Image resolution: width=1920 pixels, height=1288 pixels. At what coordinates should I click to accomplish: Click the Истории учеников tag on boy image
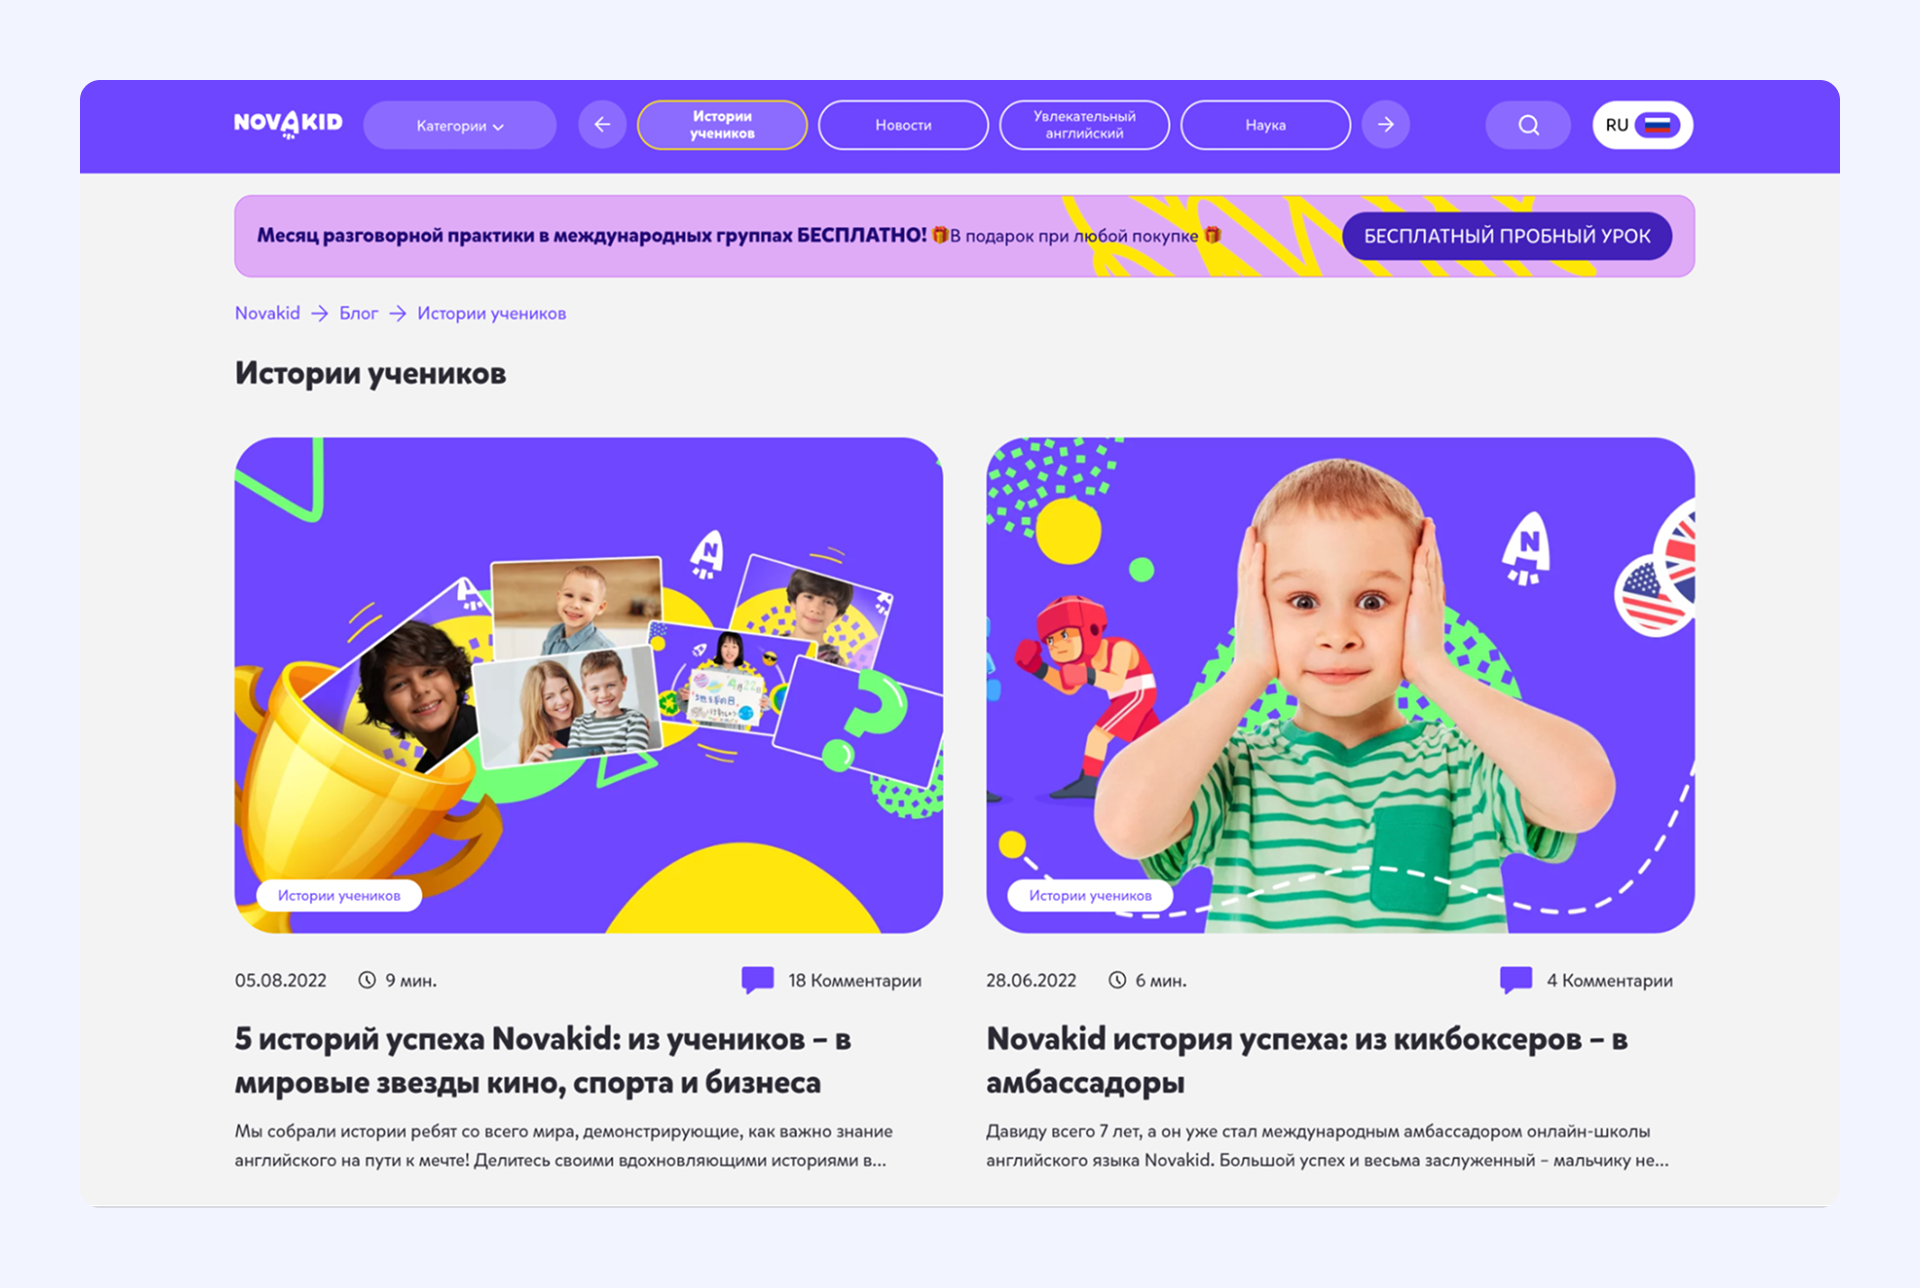(x=1090, y=895)
